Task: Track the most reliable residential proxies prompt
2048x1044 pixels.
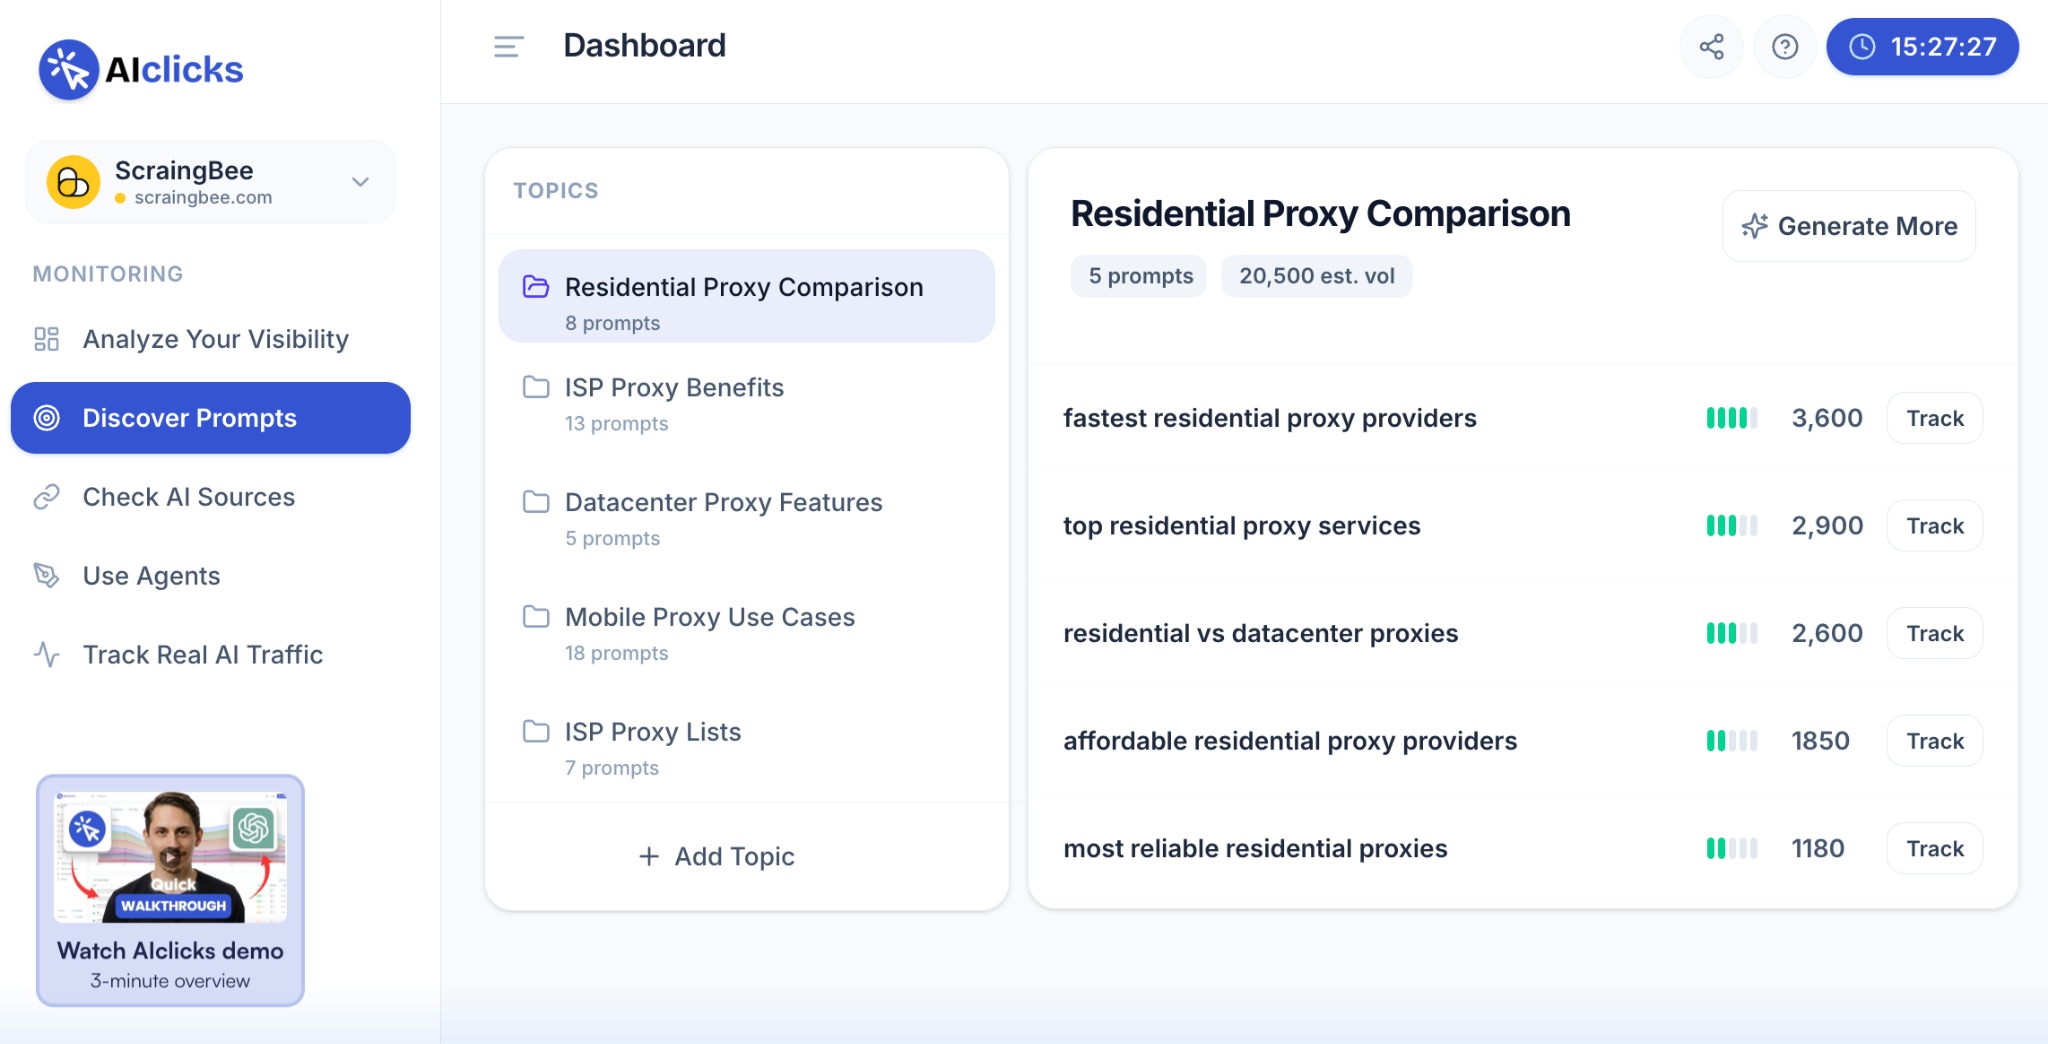Action: point(1934,849)
